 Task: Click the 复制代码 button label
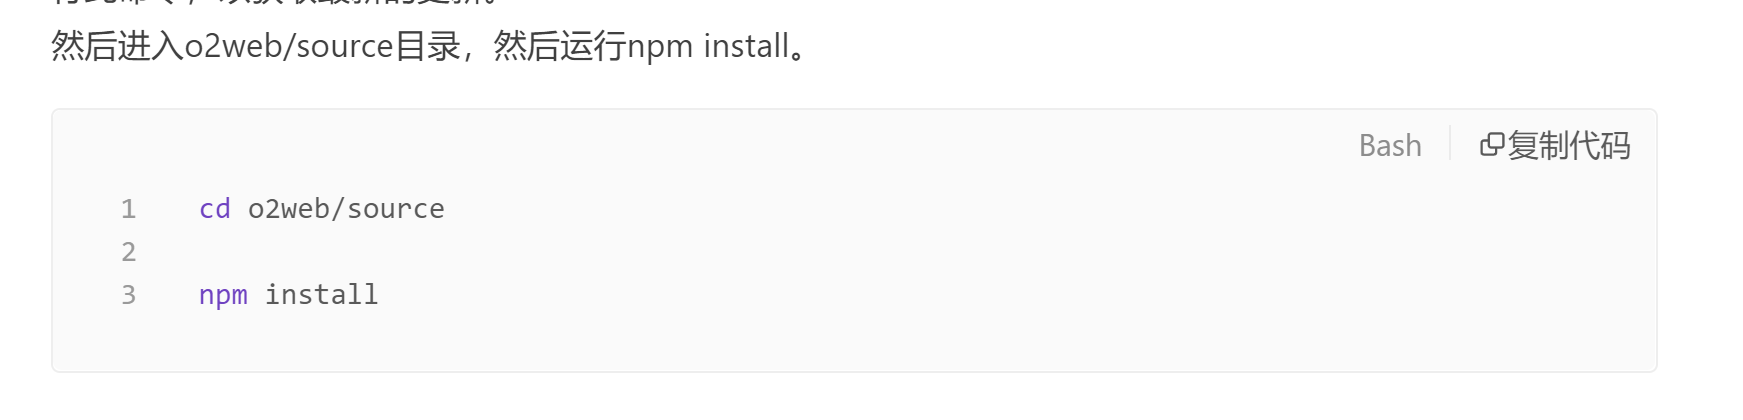click(1568, 146)
